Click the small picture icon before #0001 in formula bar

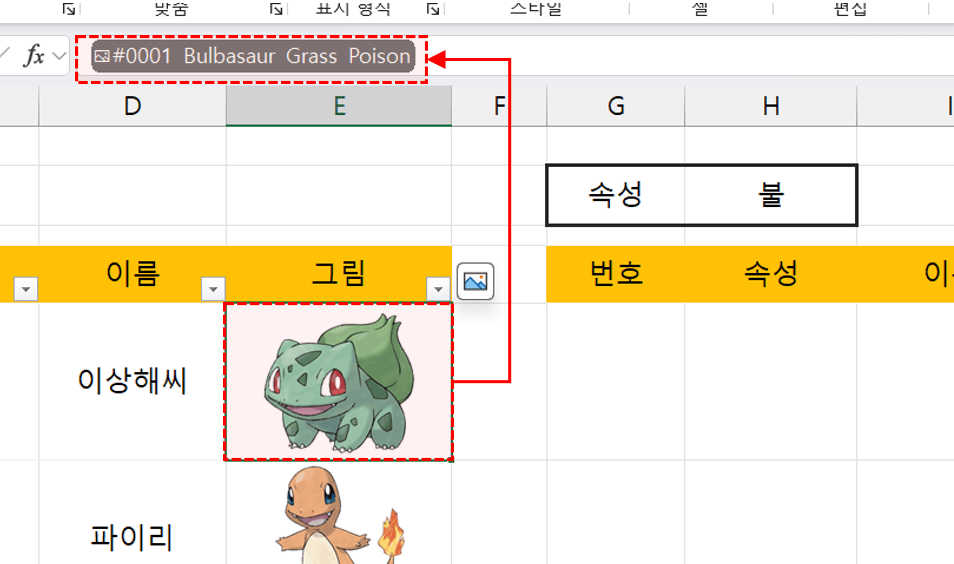tap(101, 57)
